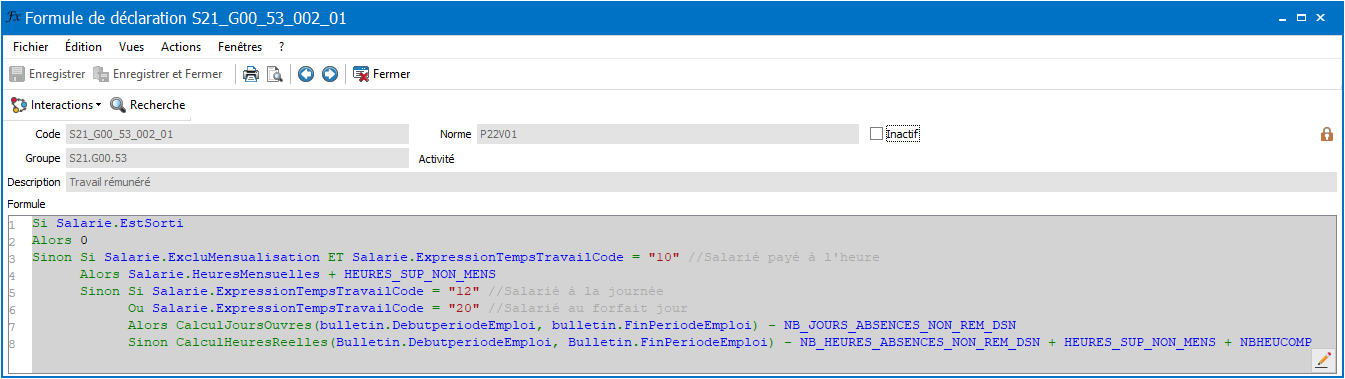Open the Fenêtres menu
Viewport: 1345px width, 379px height.
(239, 47)
